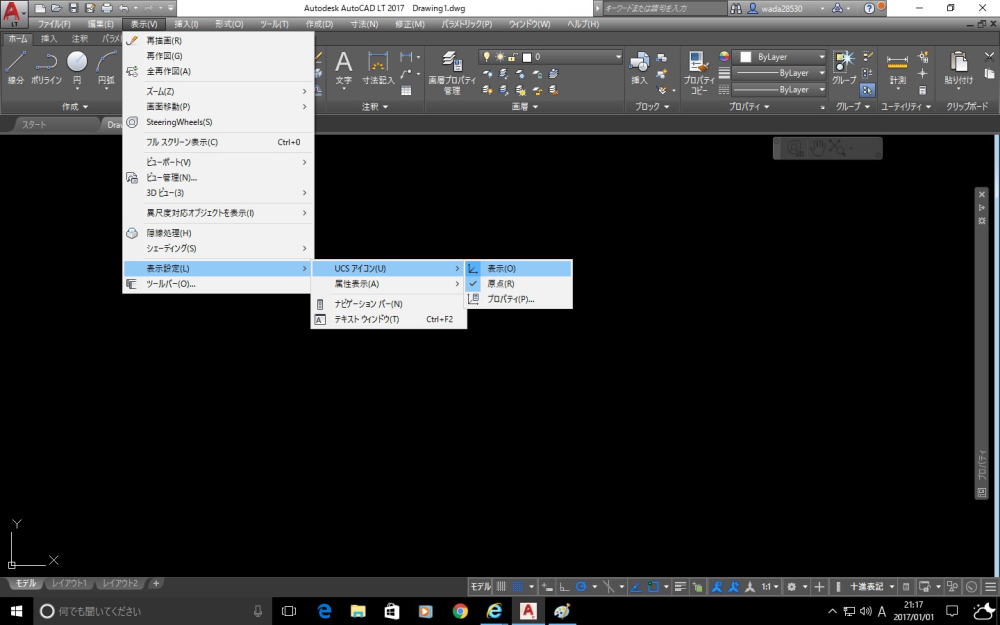Click ビュー管理(N)... menu entry
Screen dimensions: 1000x625
(217, 177)
